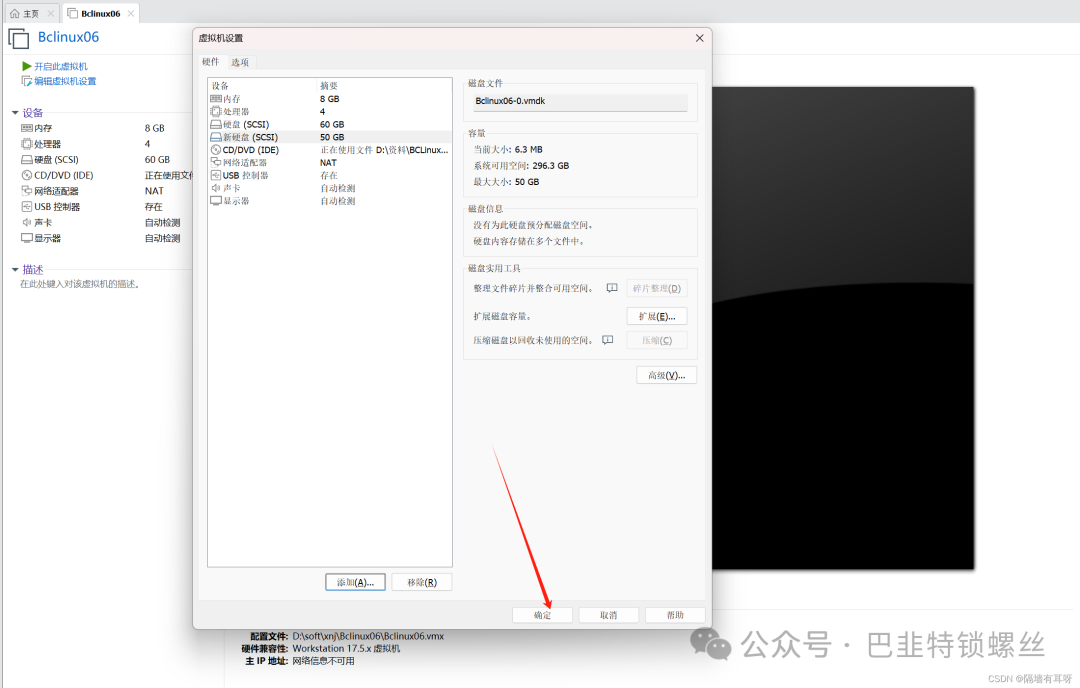This screenshot has height=688, width=1080.
Task: Click the 新硬盘 (SCSI) disk icon
Action: 216,137
